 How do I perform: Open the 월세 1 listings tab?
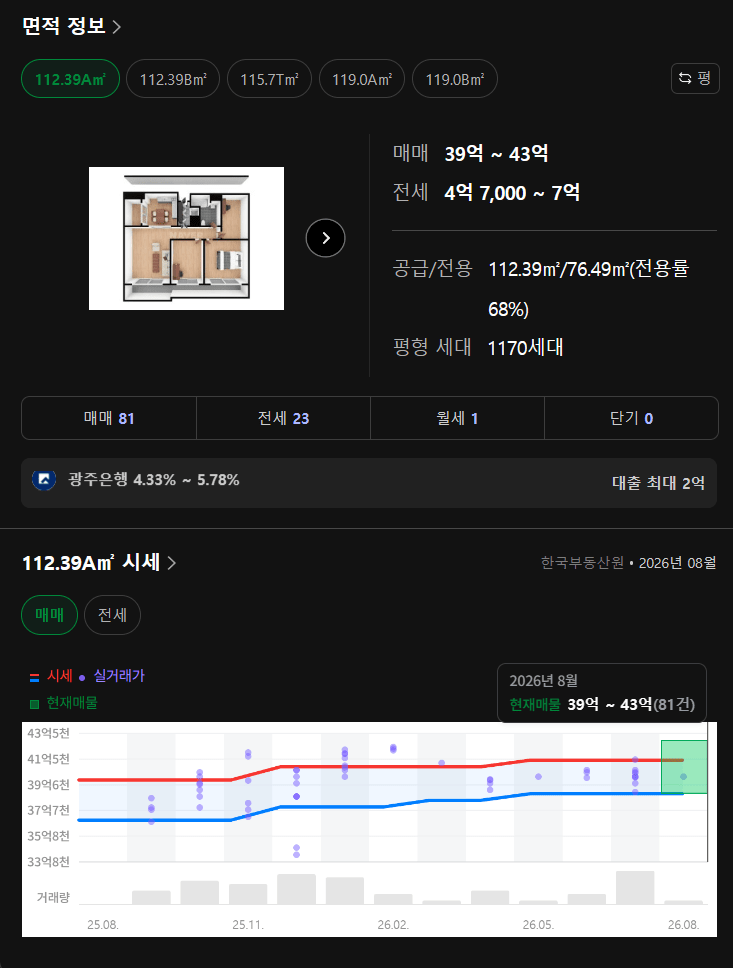[458, 418]
